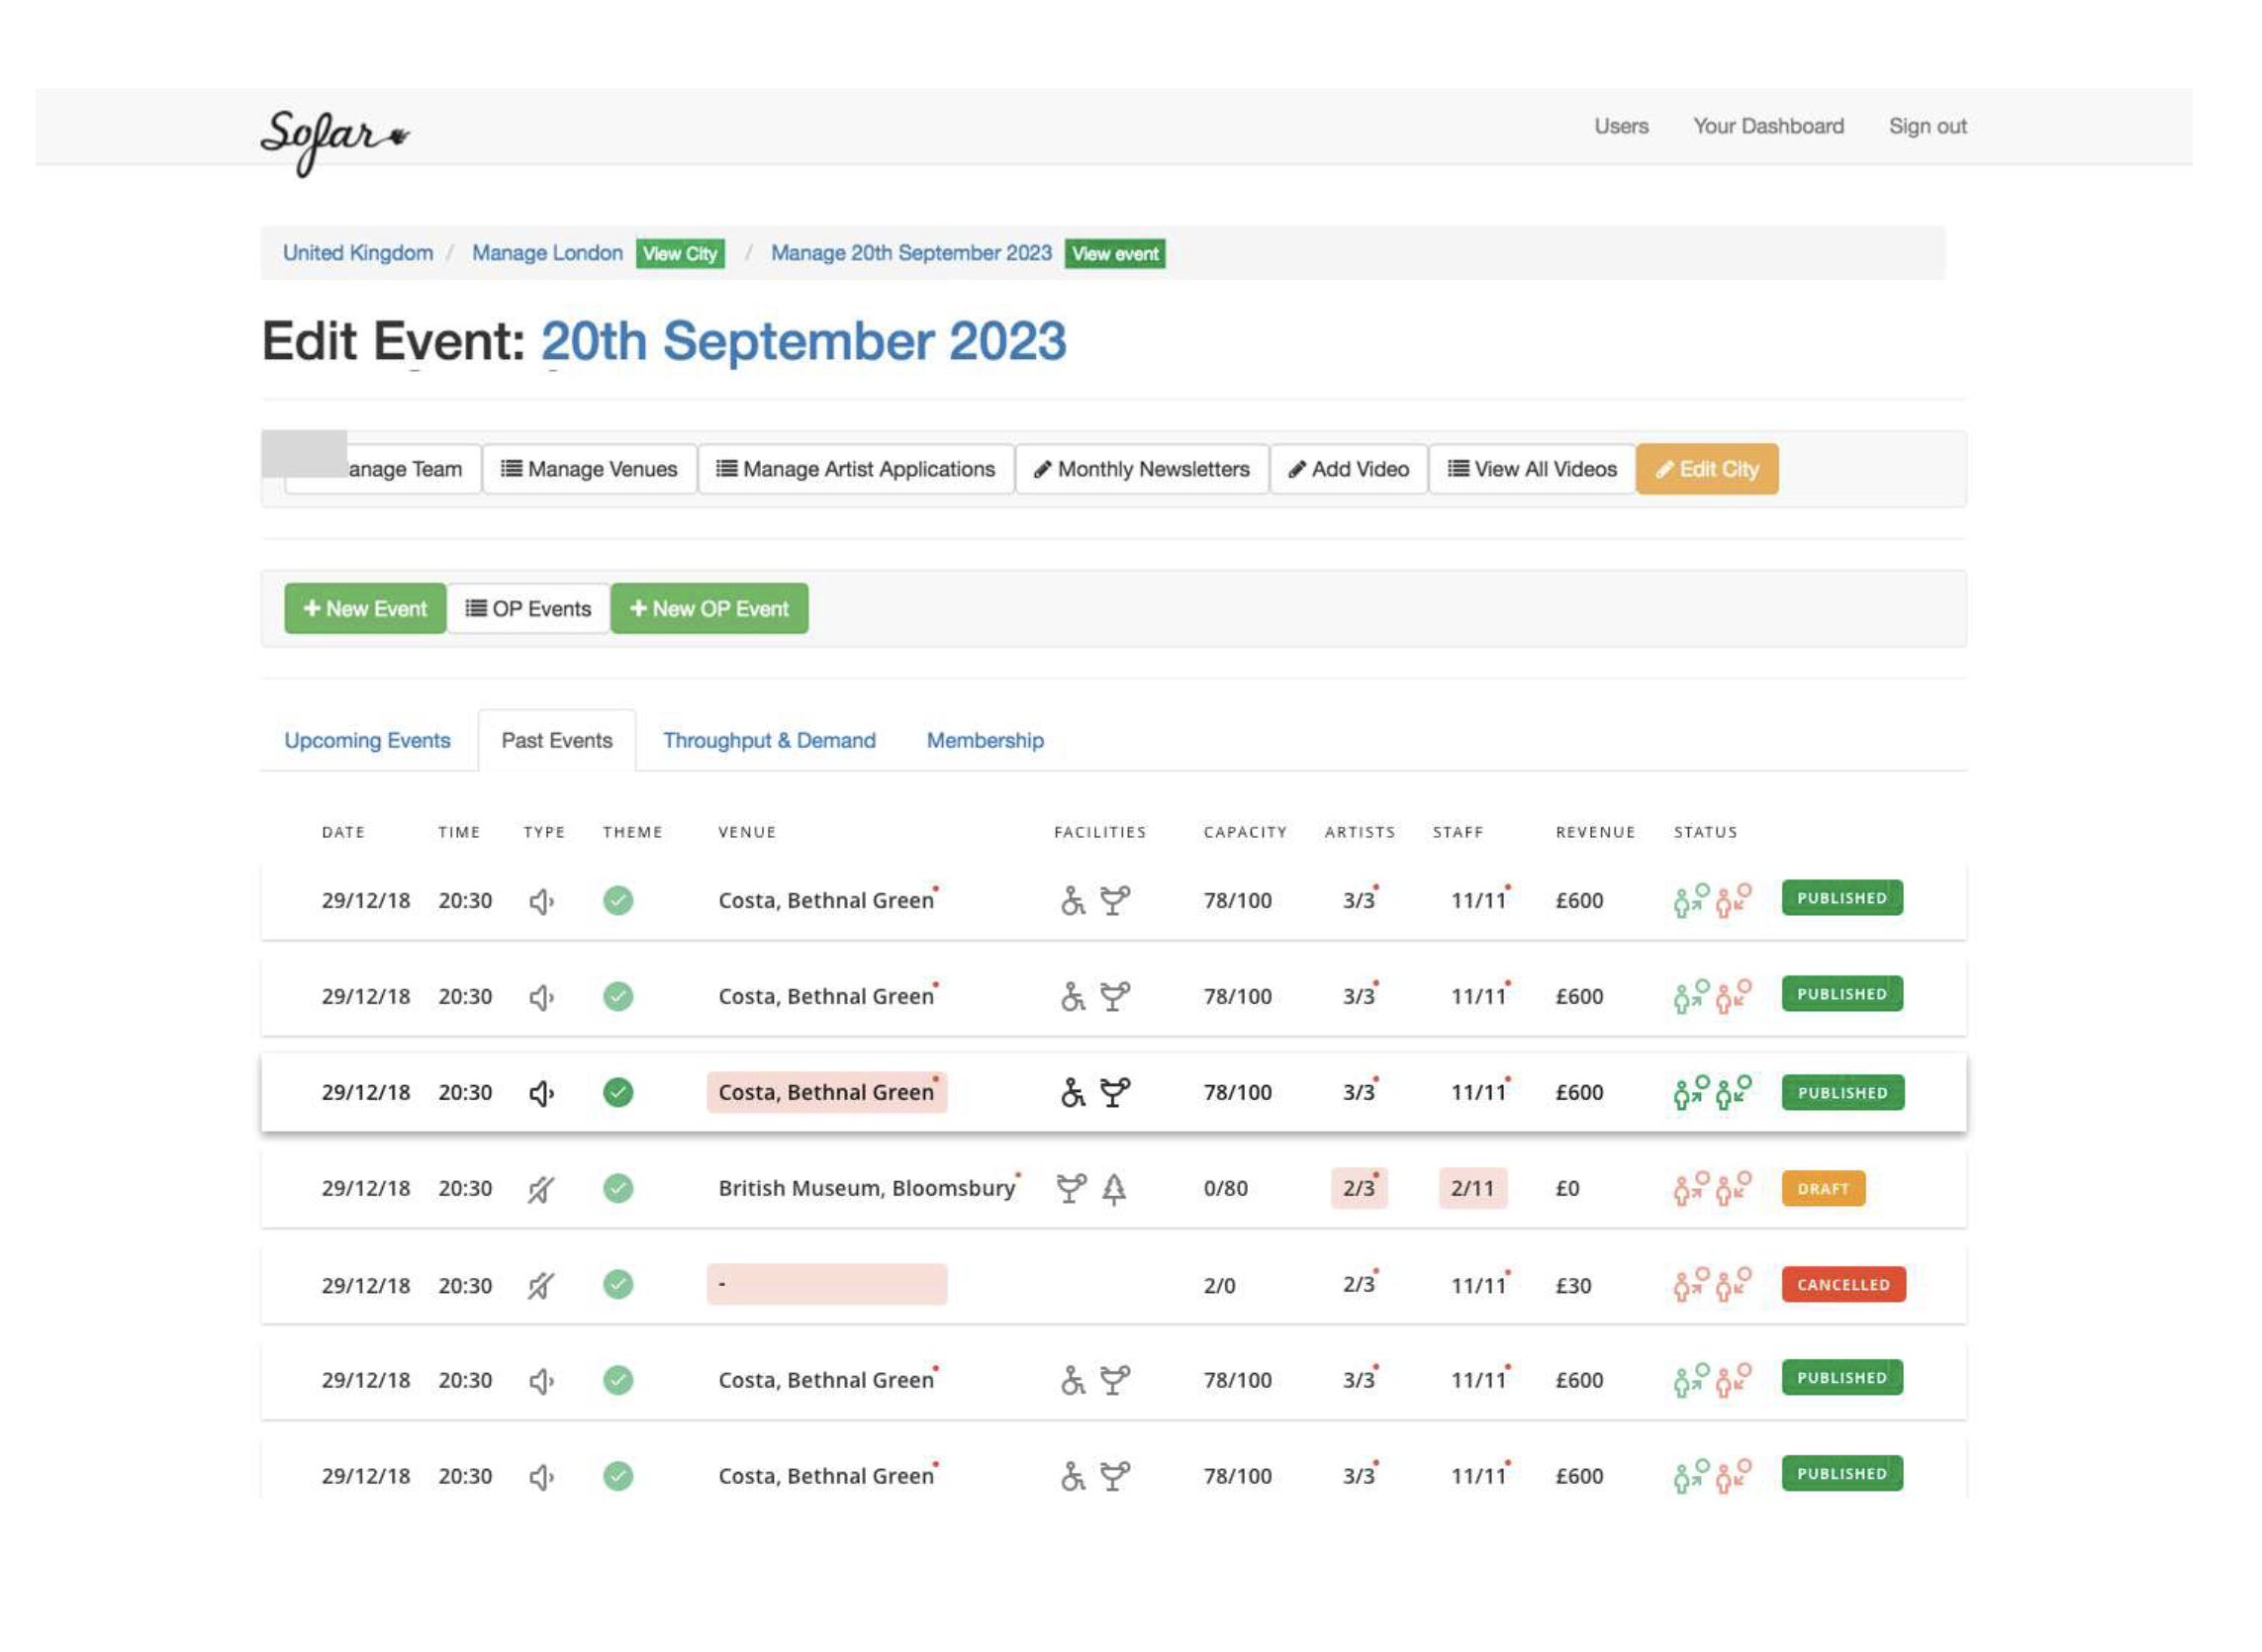Screen dimensions: 2262x1652
Task: Open the OP Events list
Action: pos(528,608)
